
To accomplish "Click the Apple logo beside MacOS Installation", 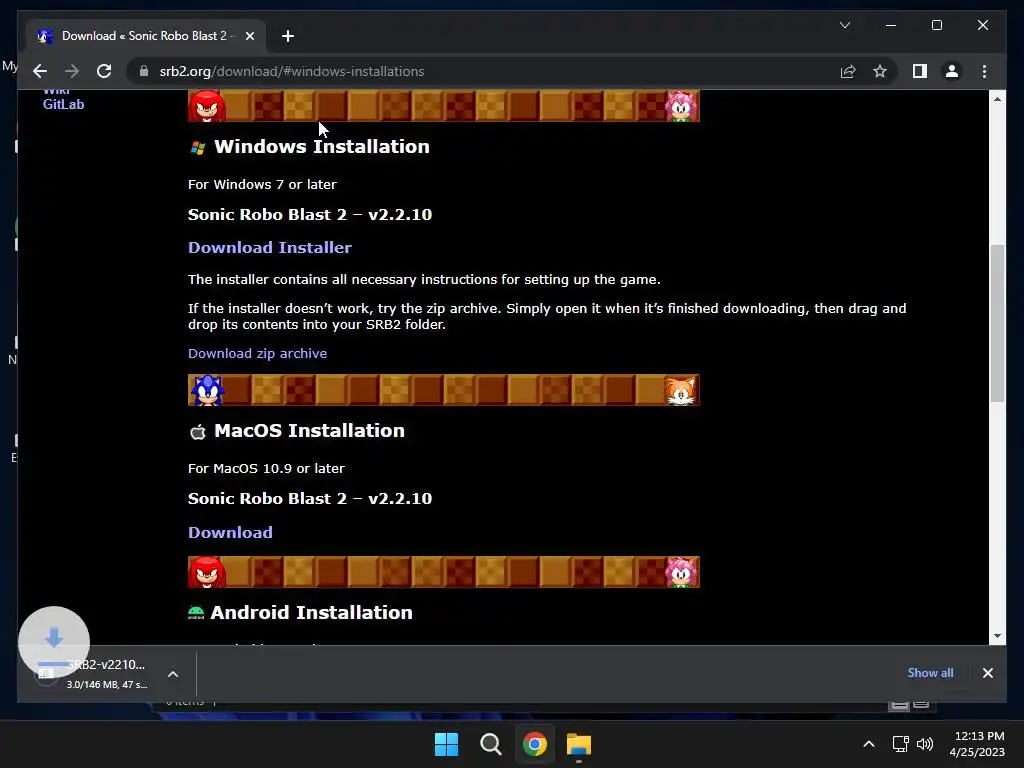I will [x=197, y=432].
